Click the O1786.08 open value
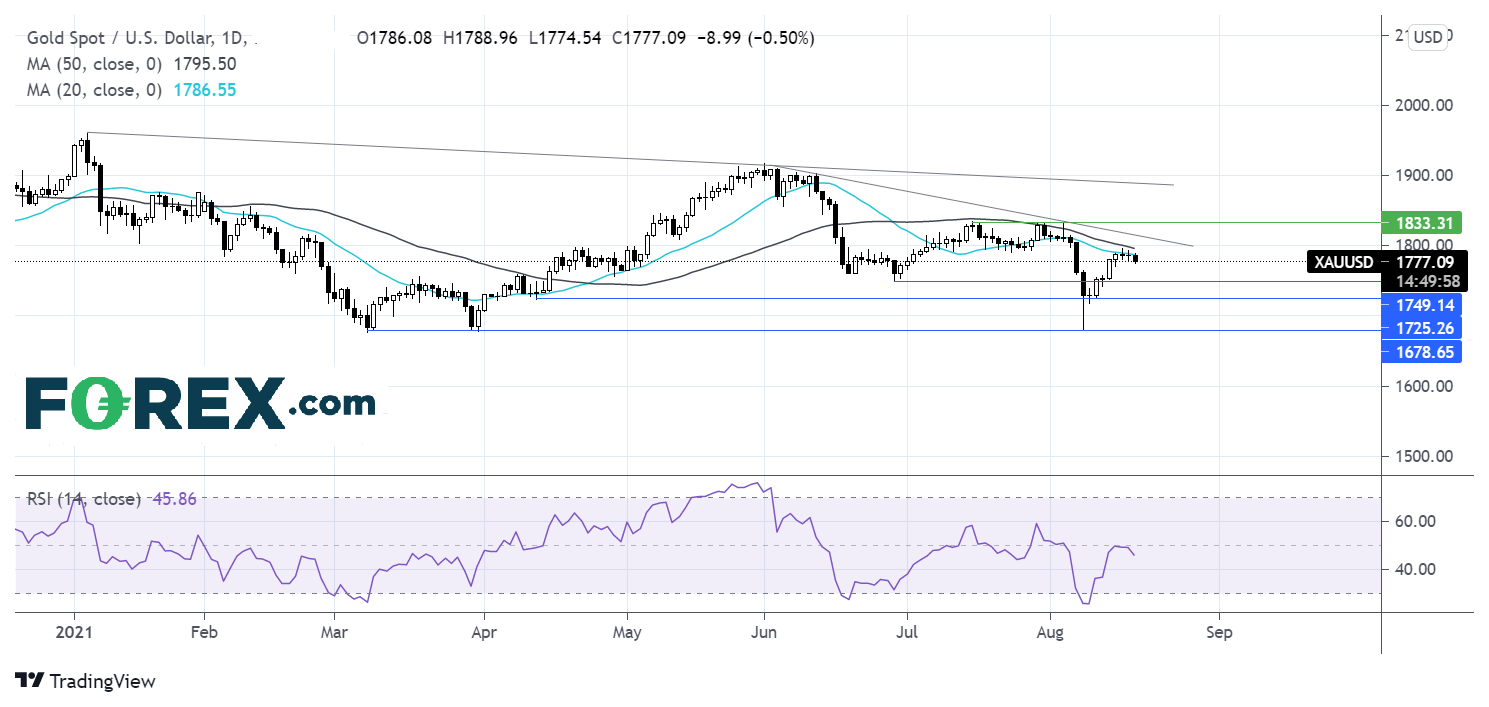 coord(394,39)
